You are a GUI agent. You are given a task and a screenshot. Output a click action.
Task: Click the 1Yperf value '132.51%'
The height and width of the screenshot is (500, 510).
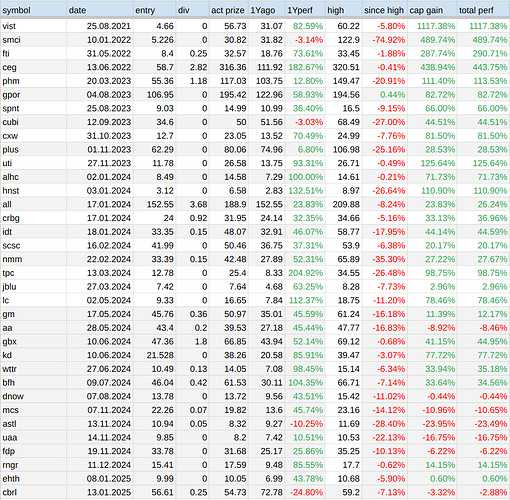(x=306, y=190)
